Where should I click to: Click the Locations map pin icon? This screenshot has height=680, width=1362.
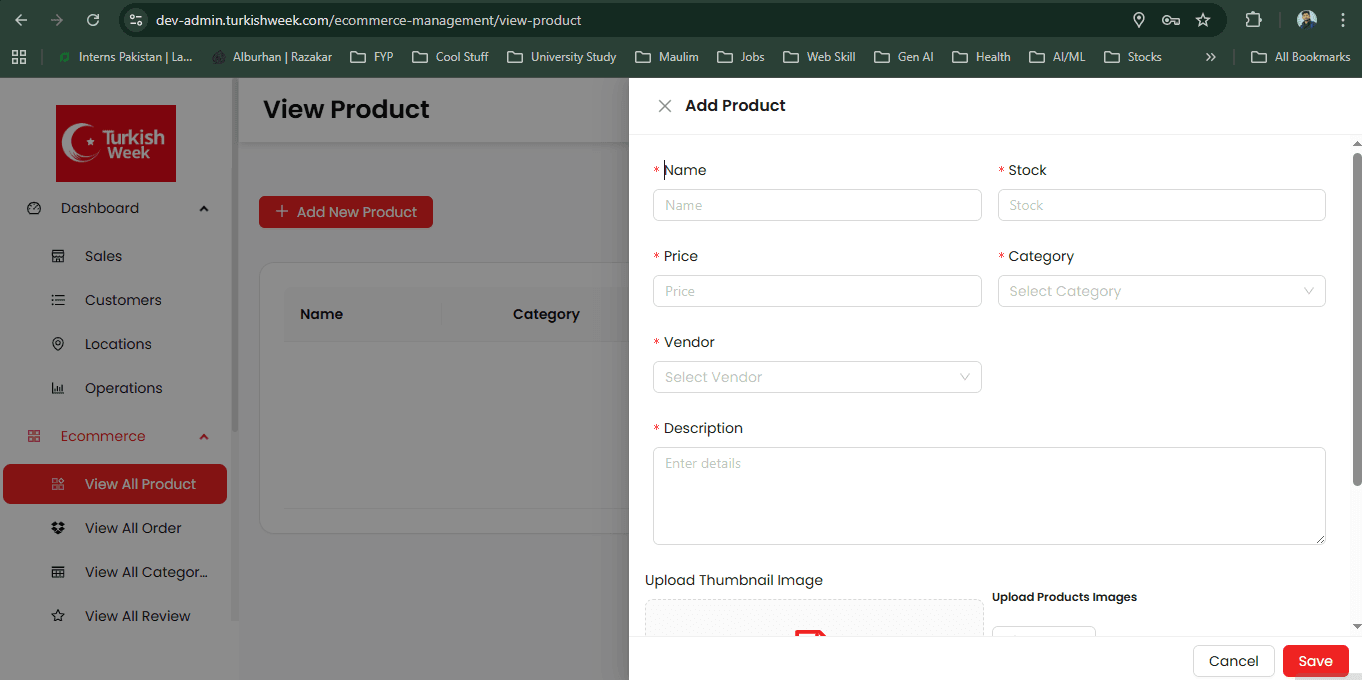[x=58, y=344]
